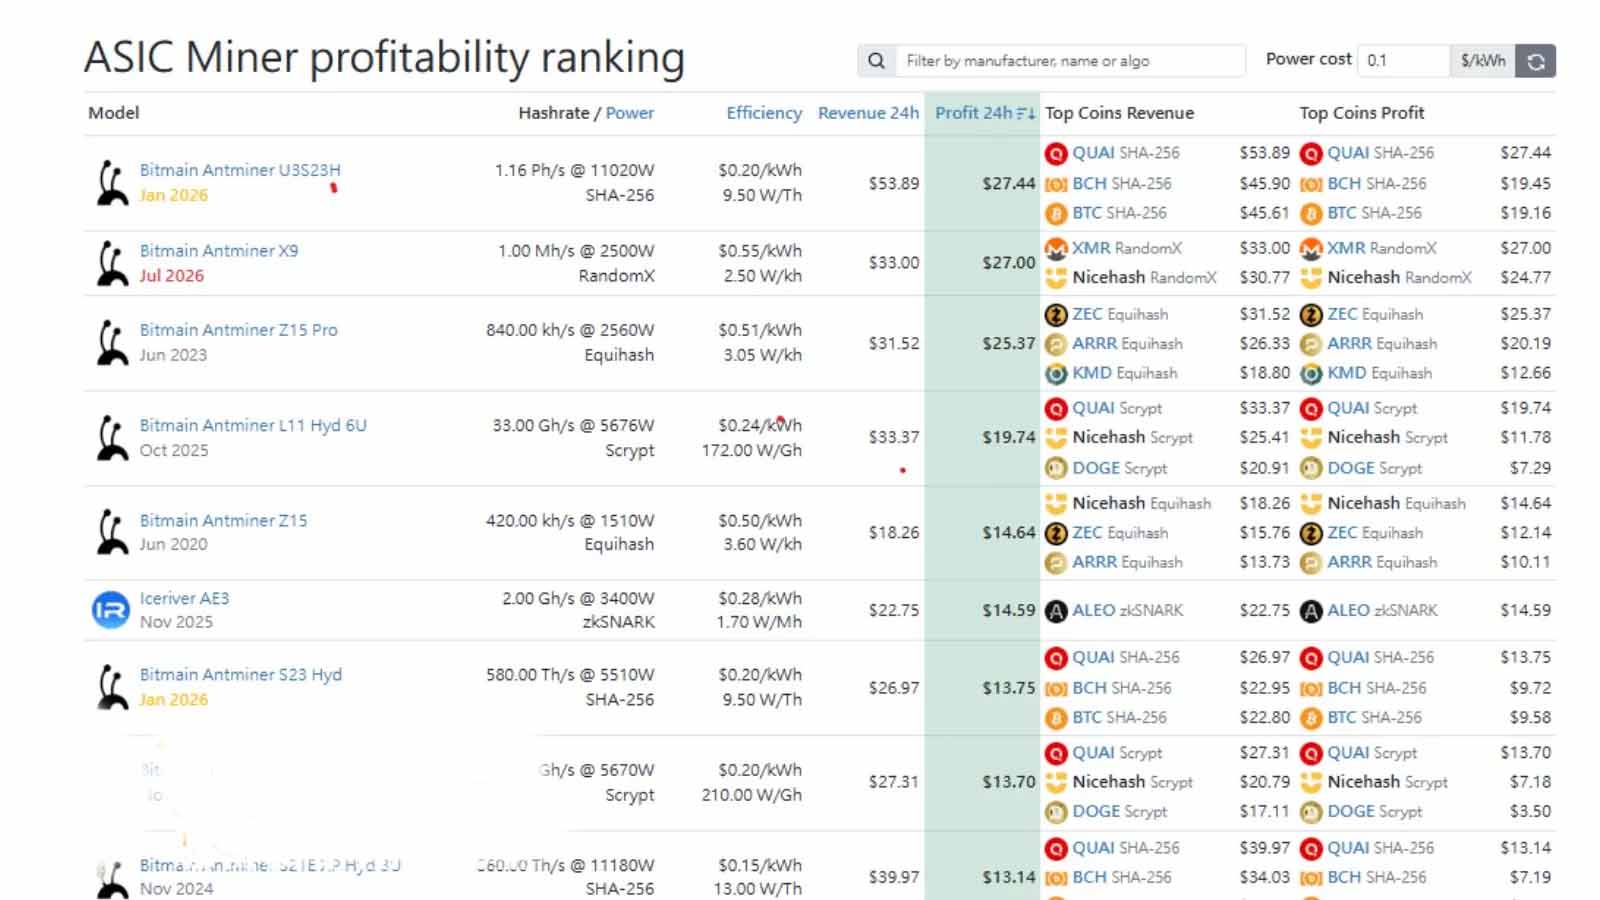
Task: Select the "840.00 kh/s @ 2560W" hashrate cell
Action: pyautogui.click(x=570, y=330)
